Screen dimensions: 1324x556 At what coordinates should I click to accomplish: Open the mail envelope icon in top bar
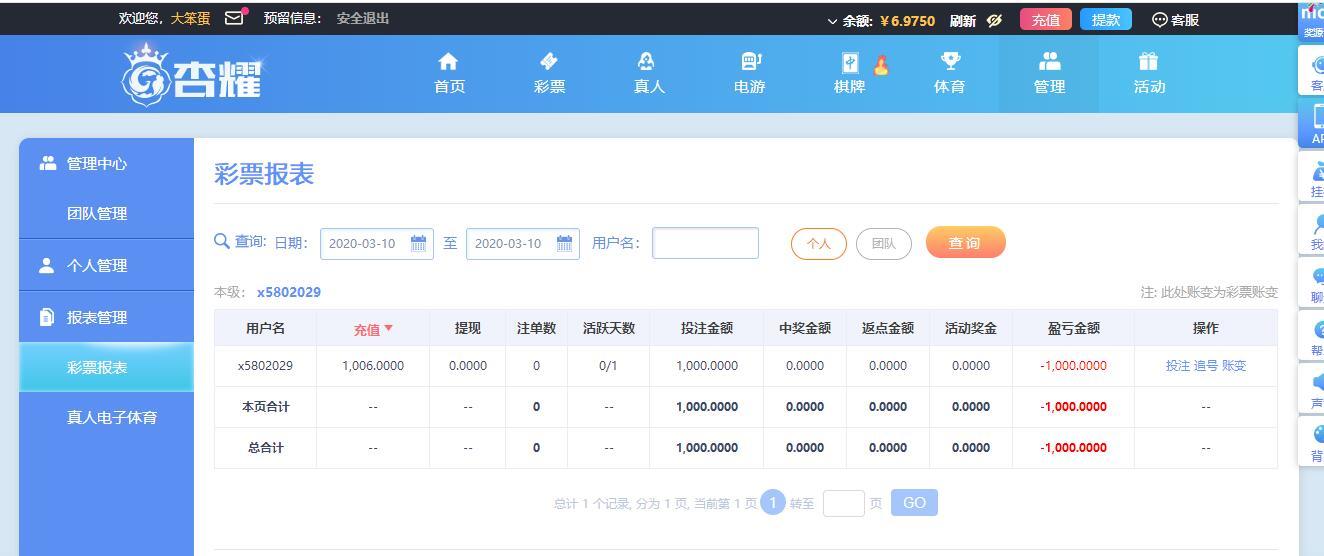(x=234, y=18)
